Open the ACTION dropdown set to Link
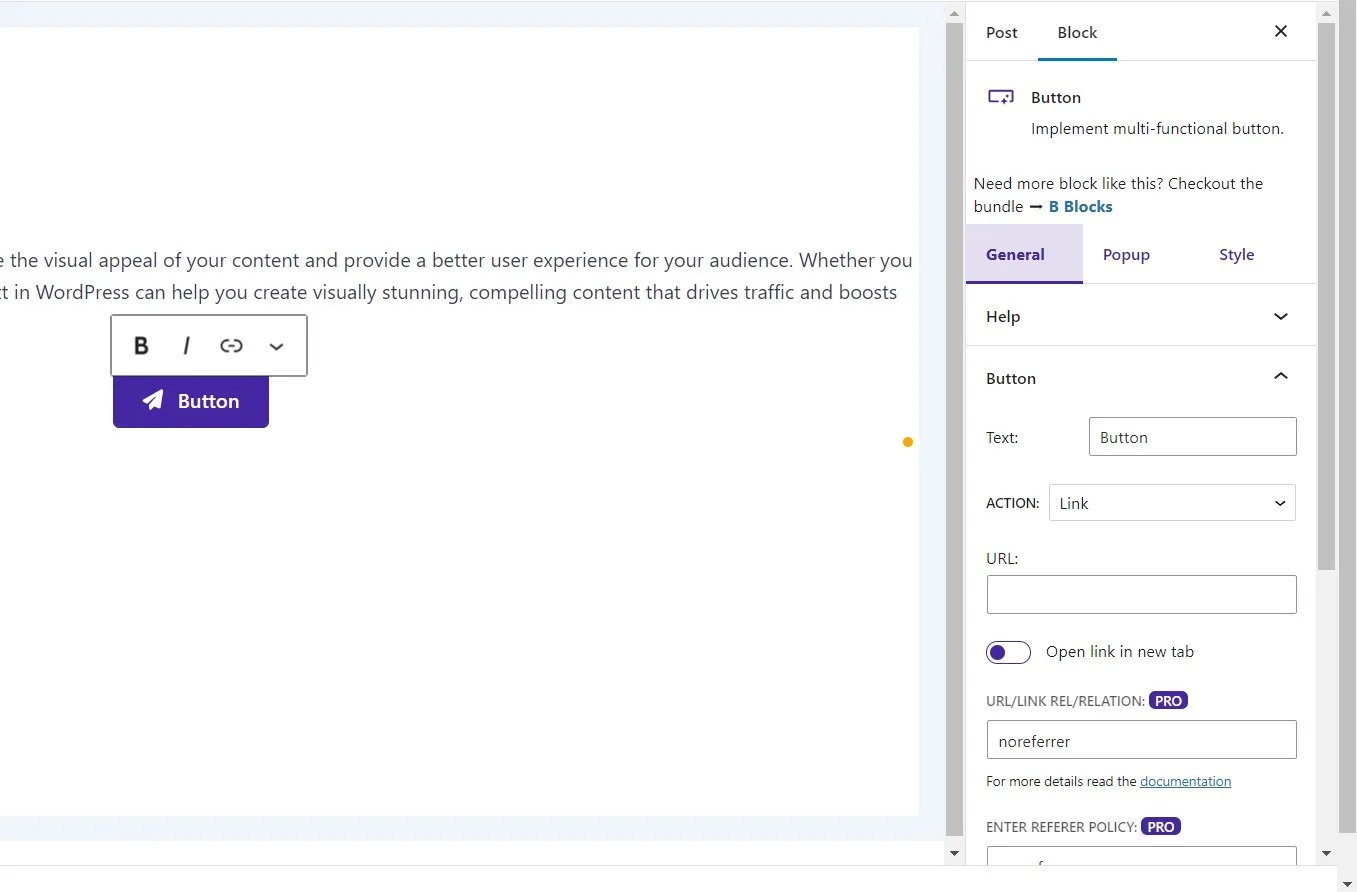The width and height of the screenshot is (1357, 892). click(1171, 503)
